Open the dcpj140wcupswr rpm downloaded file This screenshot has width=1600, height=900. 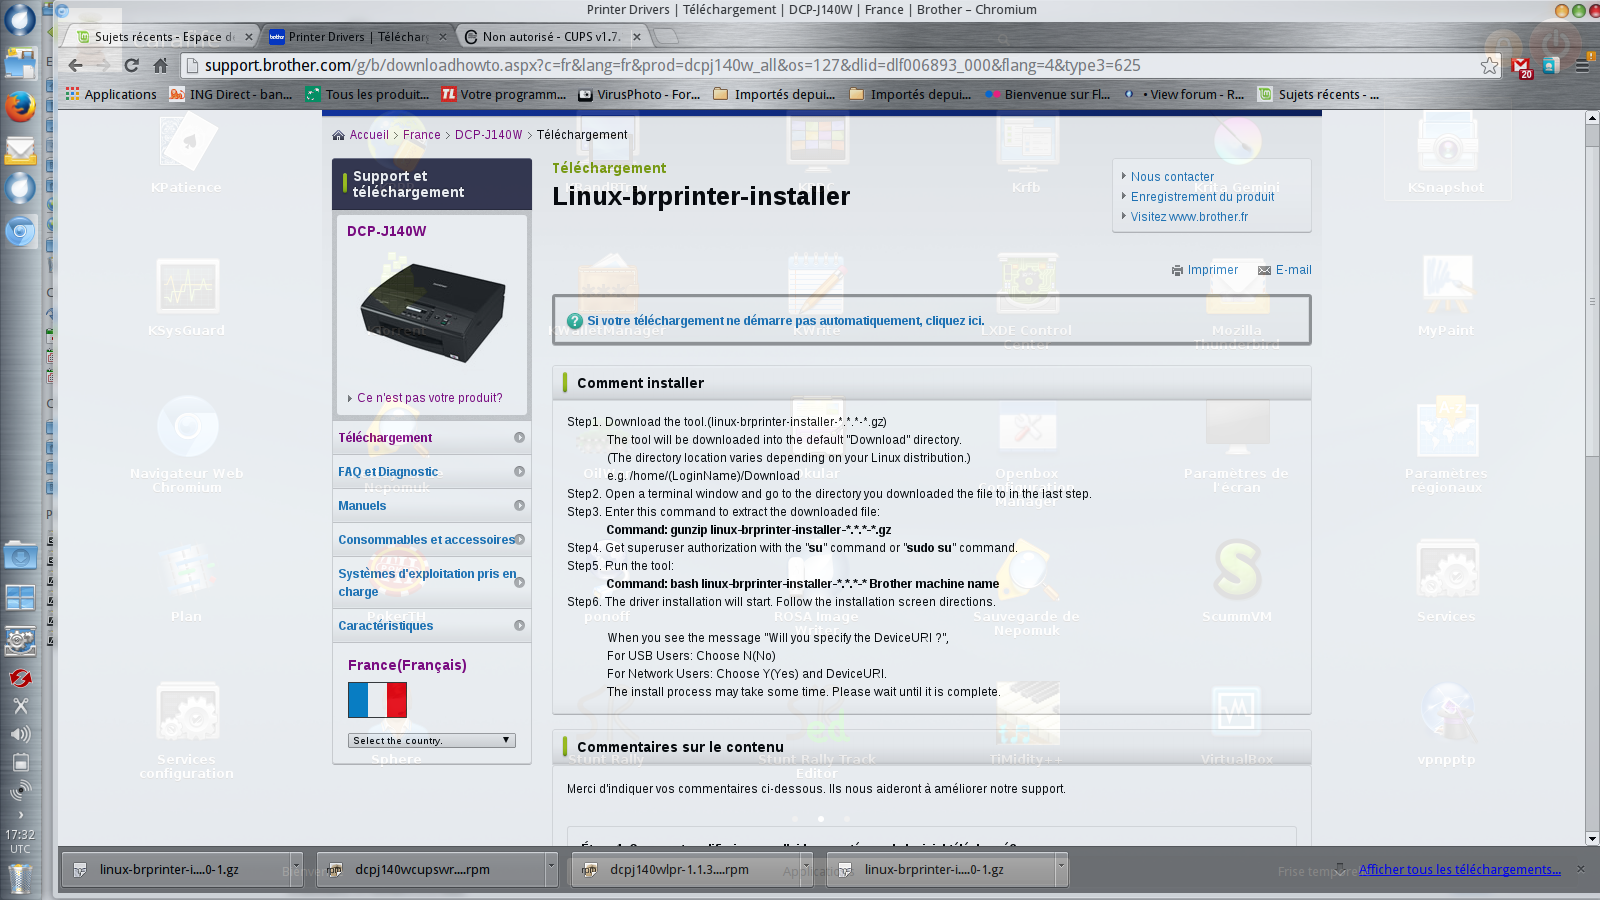pos(431,869)
